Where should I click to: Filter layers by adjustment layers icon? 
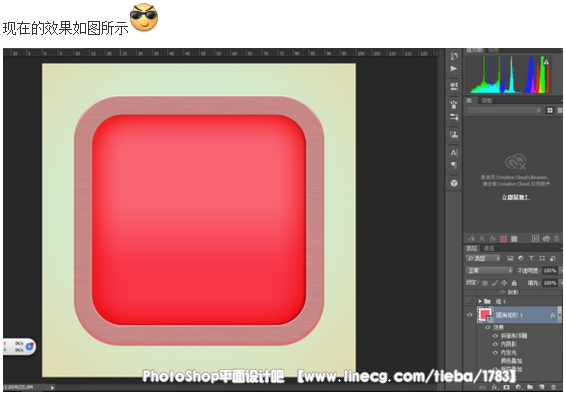pyautogui.click(x=521, y=258)
